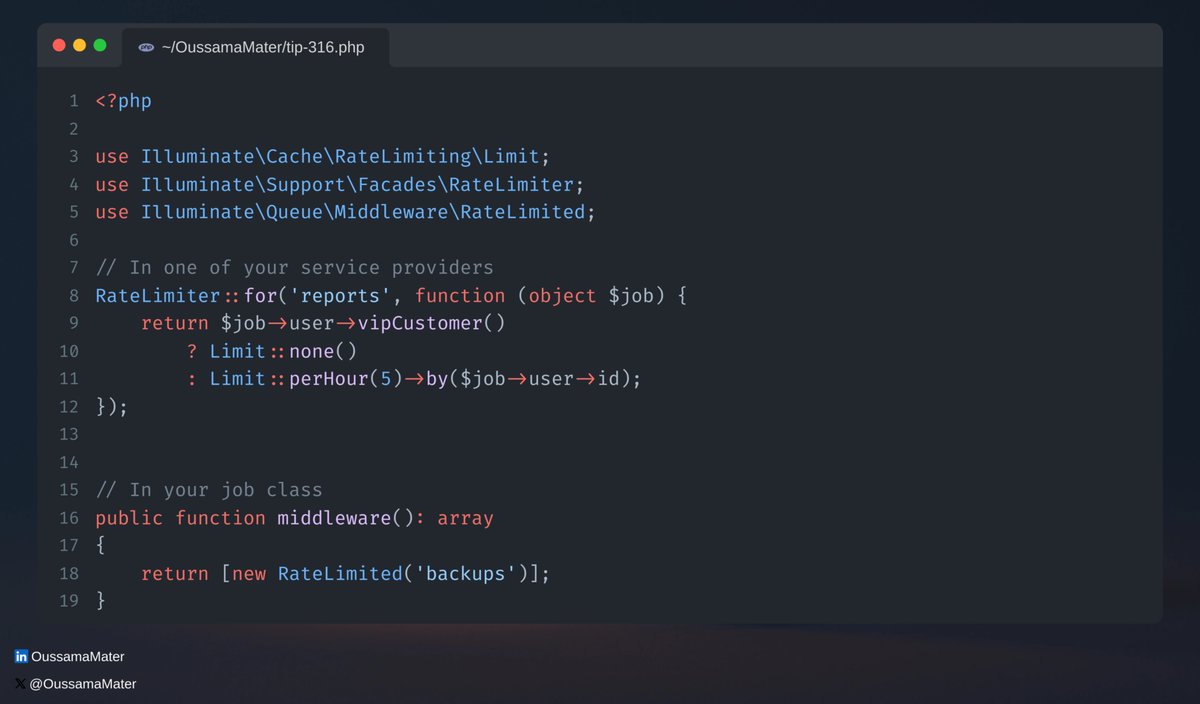Select Illuminate\Support\Facades\RateLimiter import text
1200x704 pixels.
click(x=357, y=185)
